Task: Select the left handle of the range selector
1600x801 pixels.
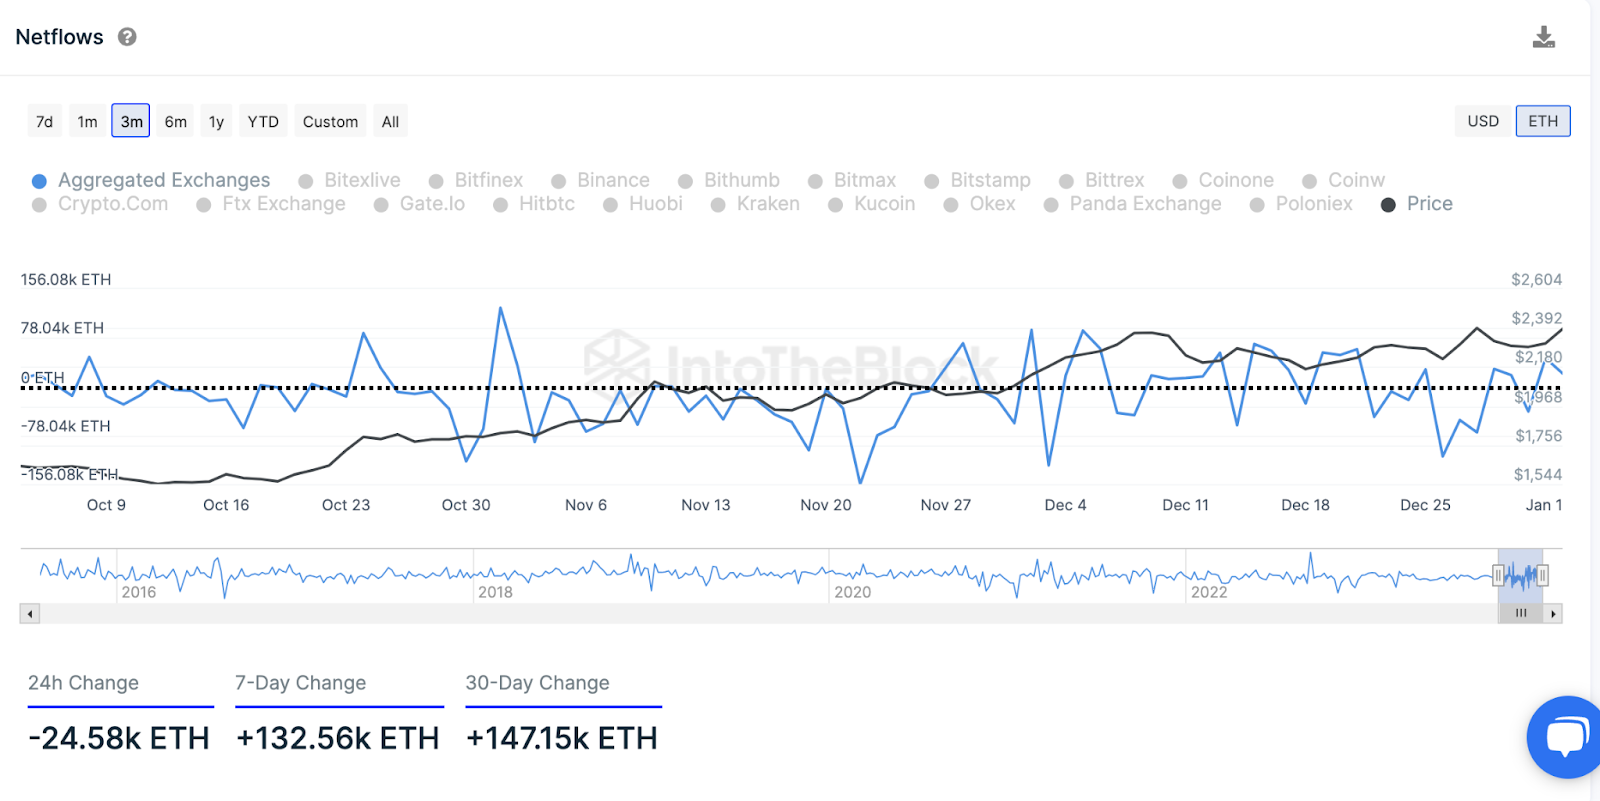Action: (x=1499, y=575)
